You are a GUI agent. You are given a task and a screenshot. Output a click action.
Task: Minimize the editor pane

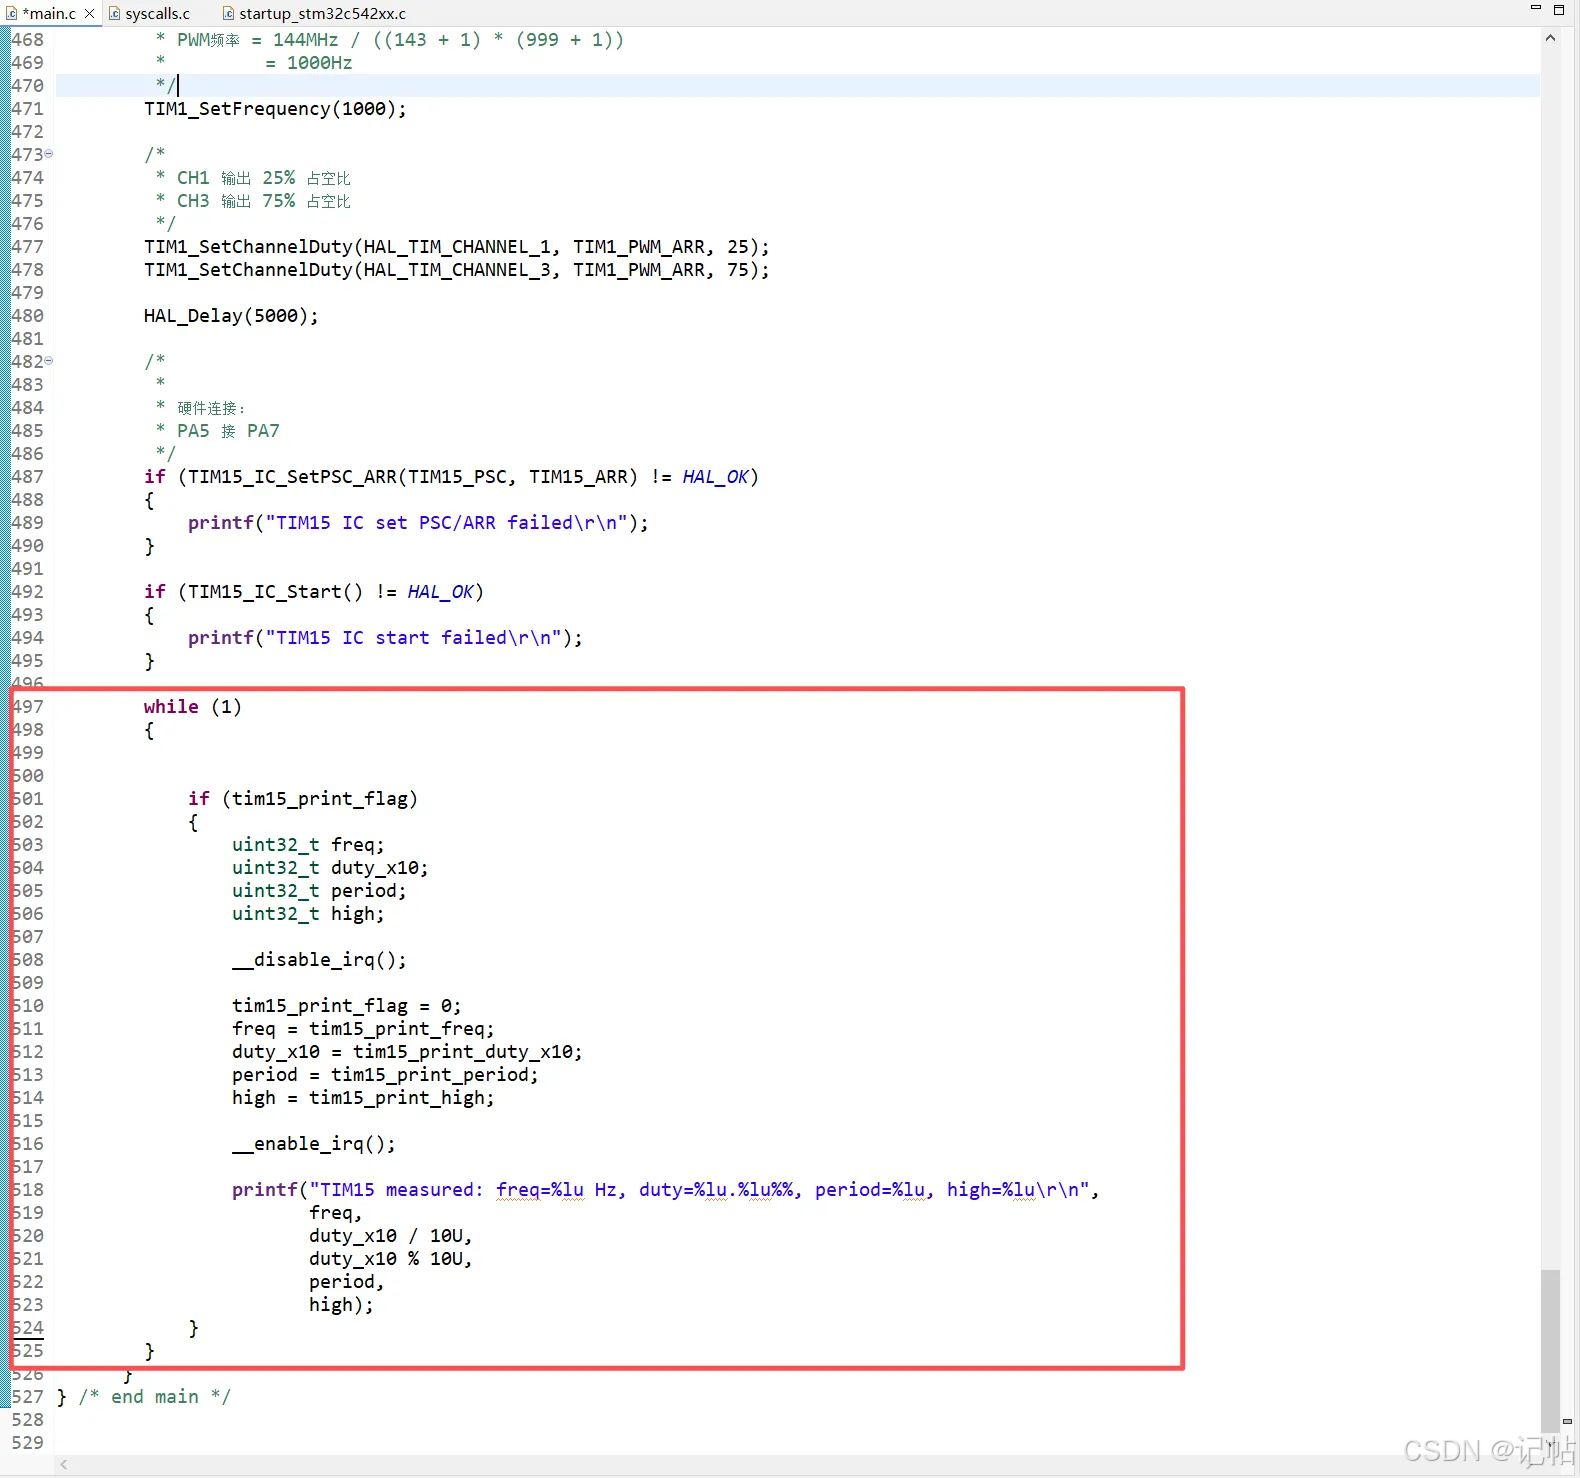pyautogui.click(x=1536, y=8)
